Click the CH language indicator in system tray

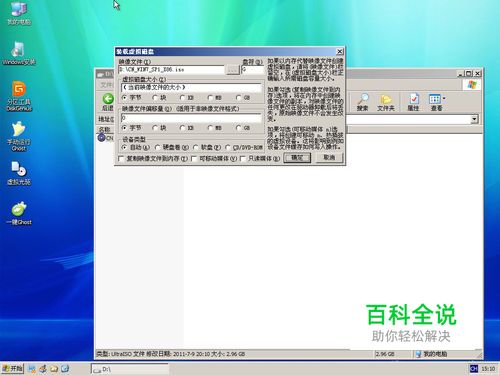click(473, 368)
